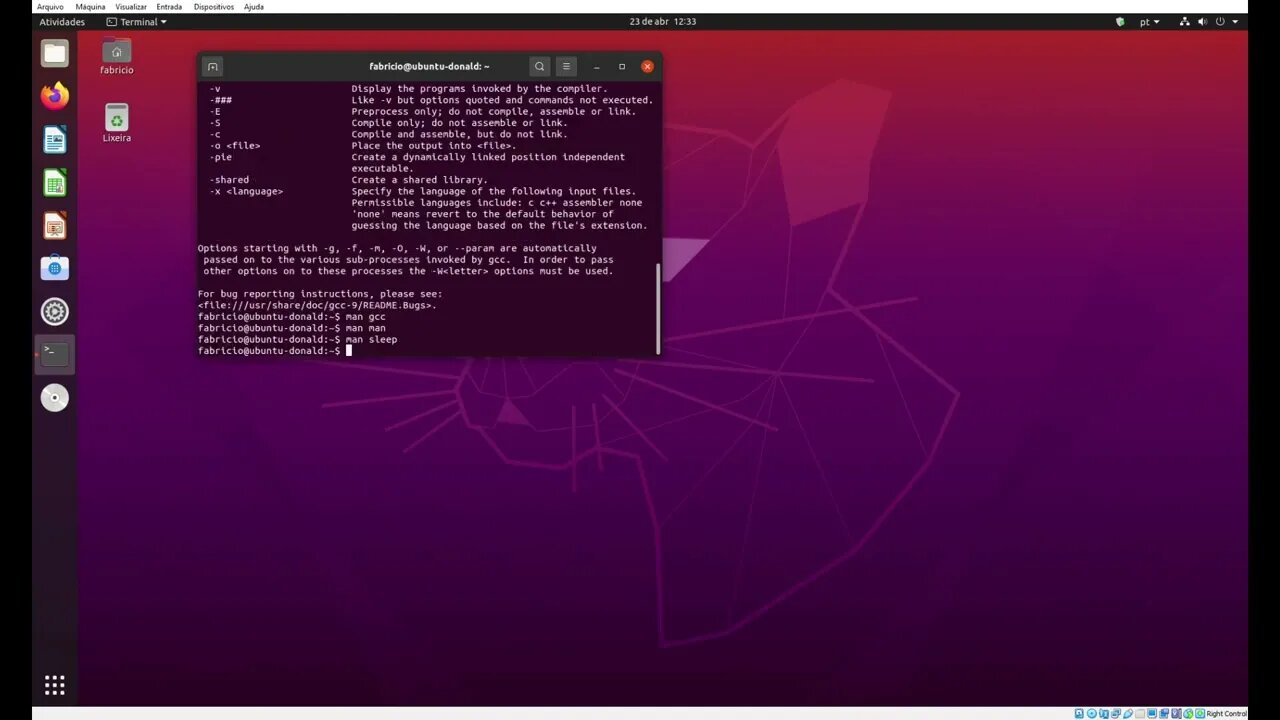
Task: Open the Arquivo menu
Action: pyautogui.click(x=50, y=6)
